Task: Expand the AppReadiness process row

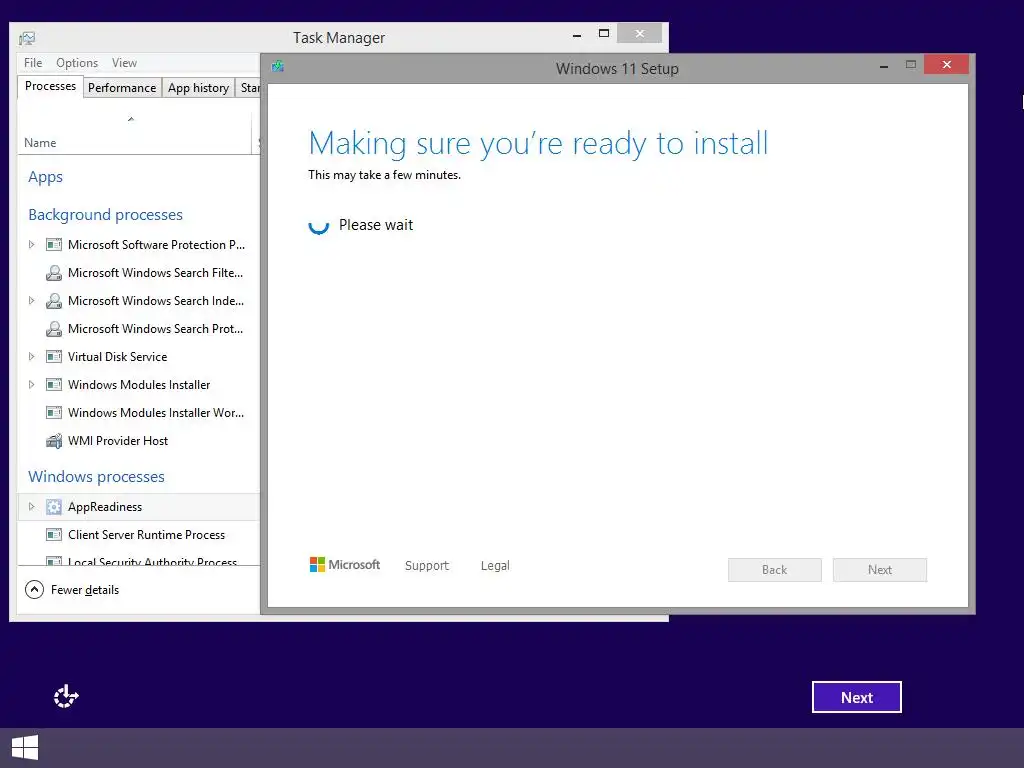Action: [31, 507]
